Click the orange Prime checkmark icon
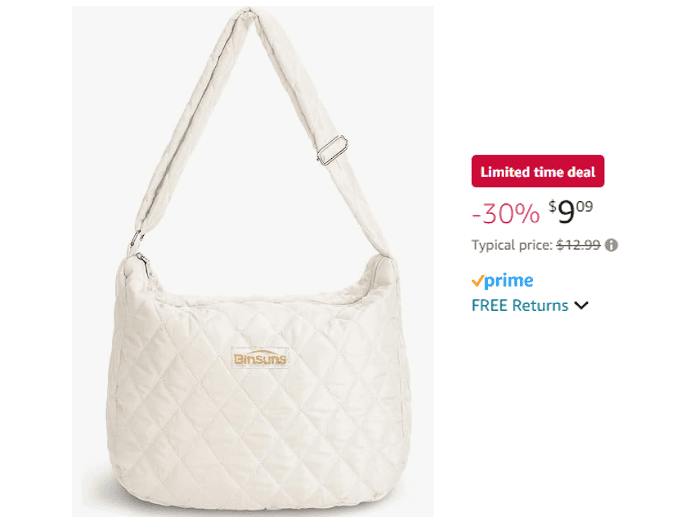The width and height of the screenshot is (700, 524). pos(478,281)
